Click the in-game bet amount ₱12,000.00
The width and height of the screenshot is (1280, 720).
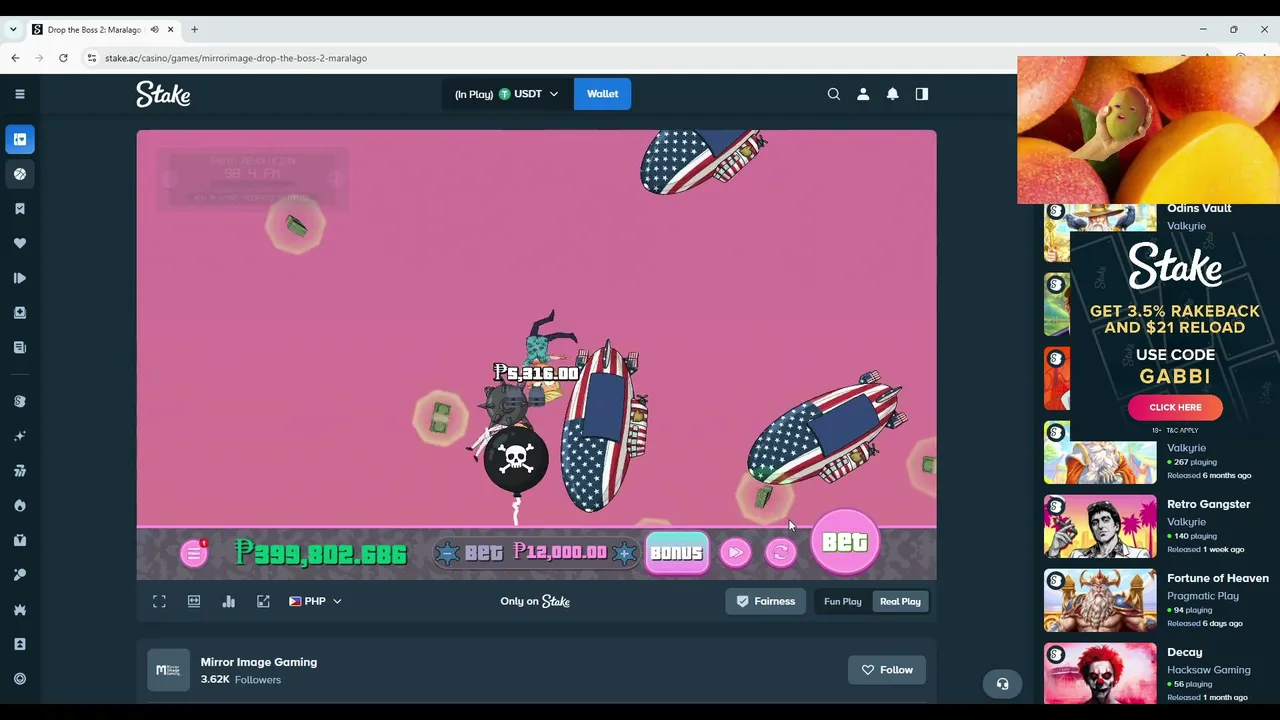[560, 552]
